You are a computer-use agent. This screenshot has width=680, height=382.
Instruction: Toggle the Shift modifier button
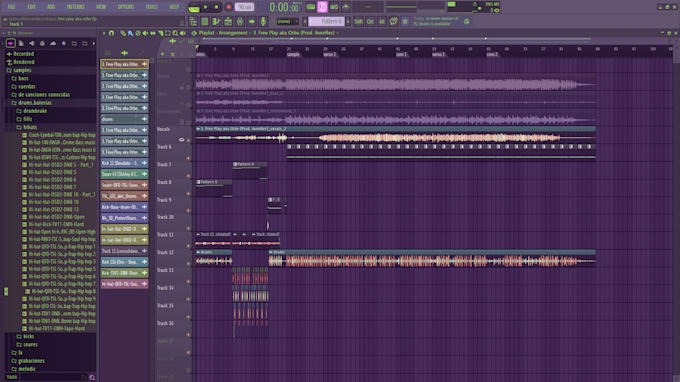(358, 21)
